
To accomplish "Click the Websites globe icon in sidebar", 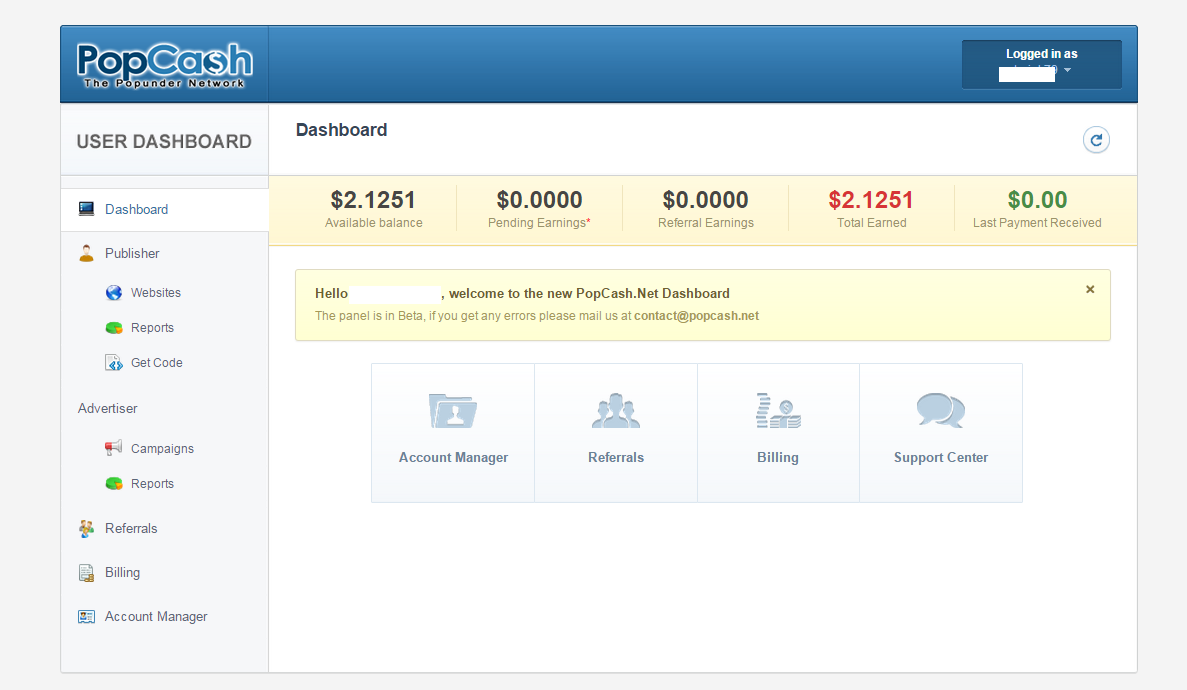I will click(x=114, y=293).
